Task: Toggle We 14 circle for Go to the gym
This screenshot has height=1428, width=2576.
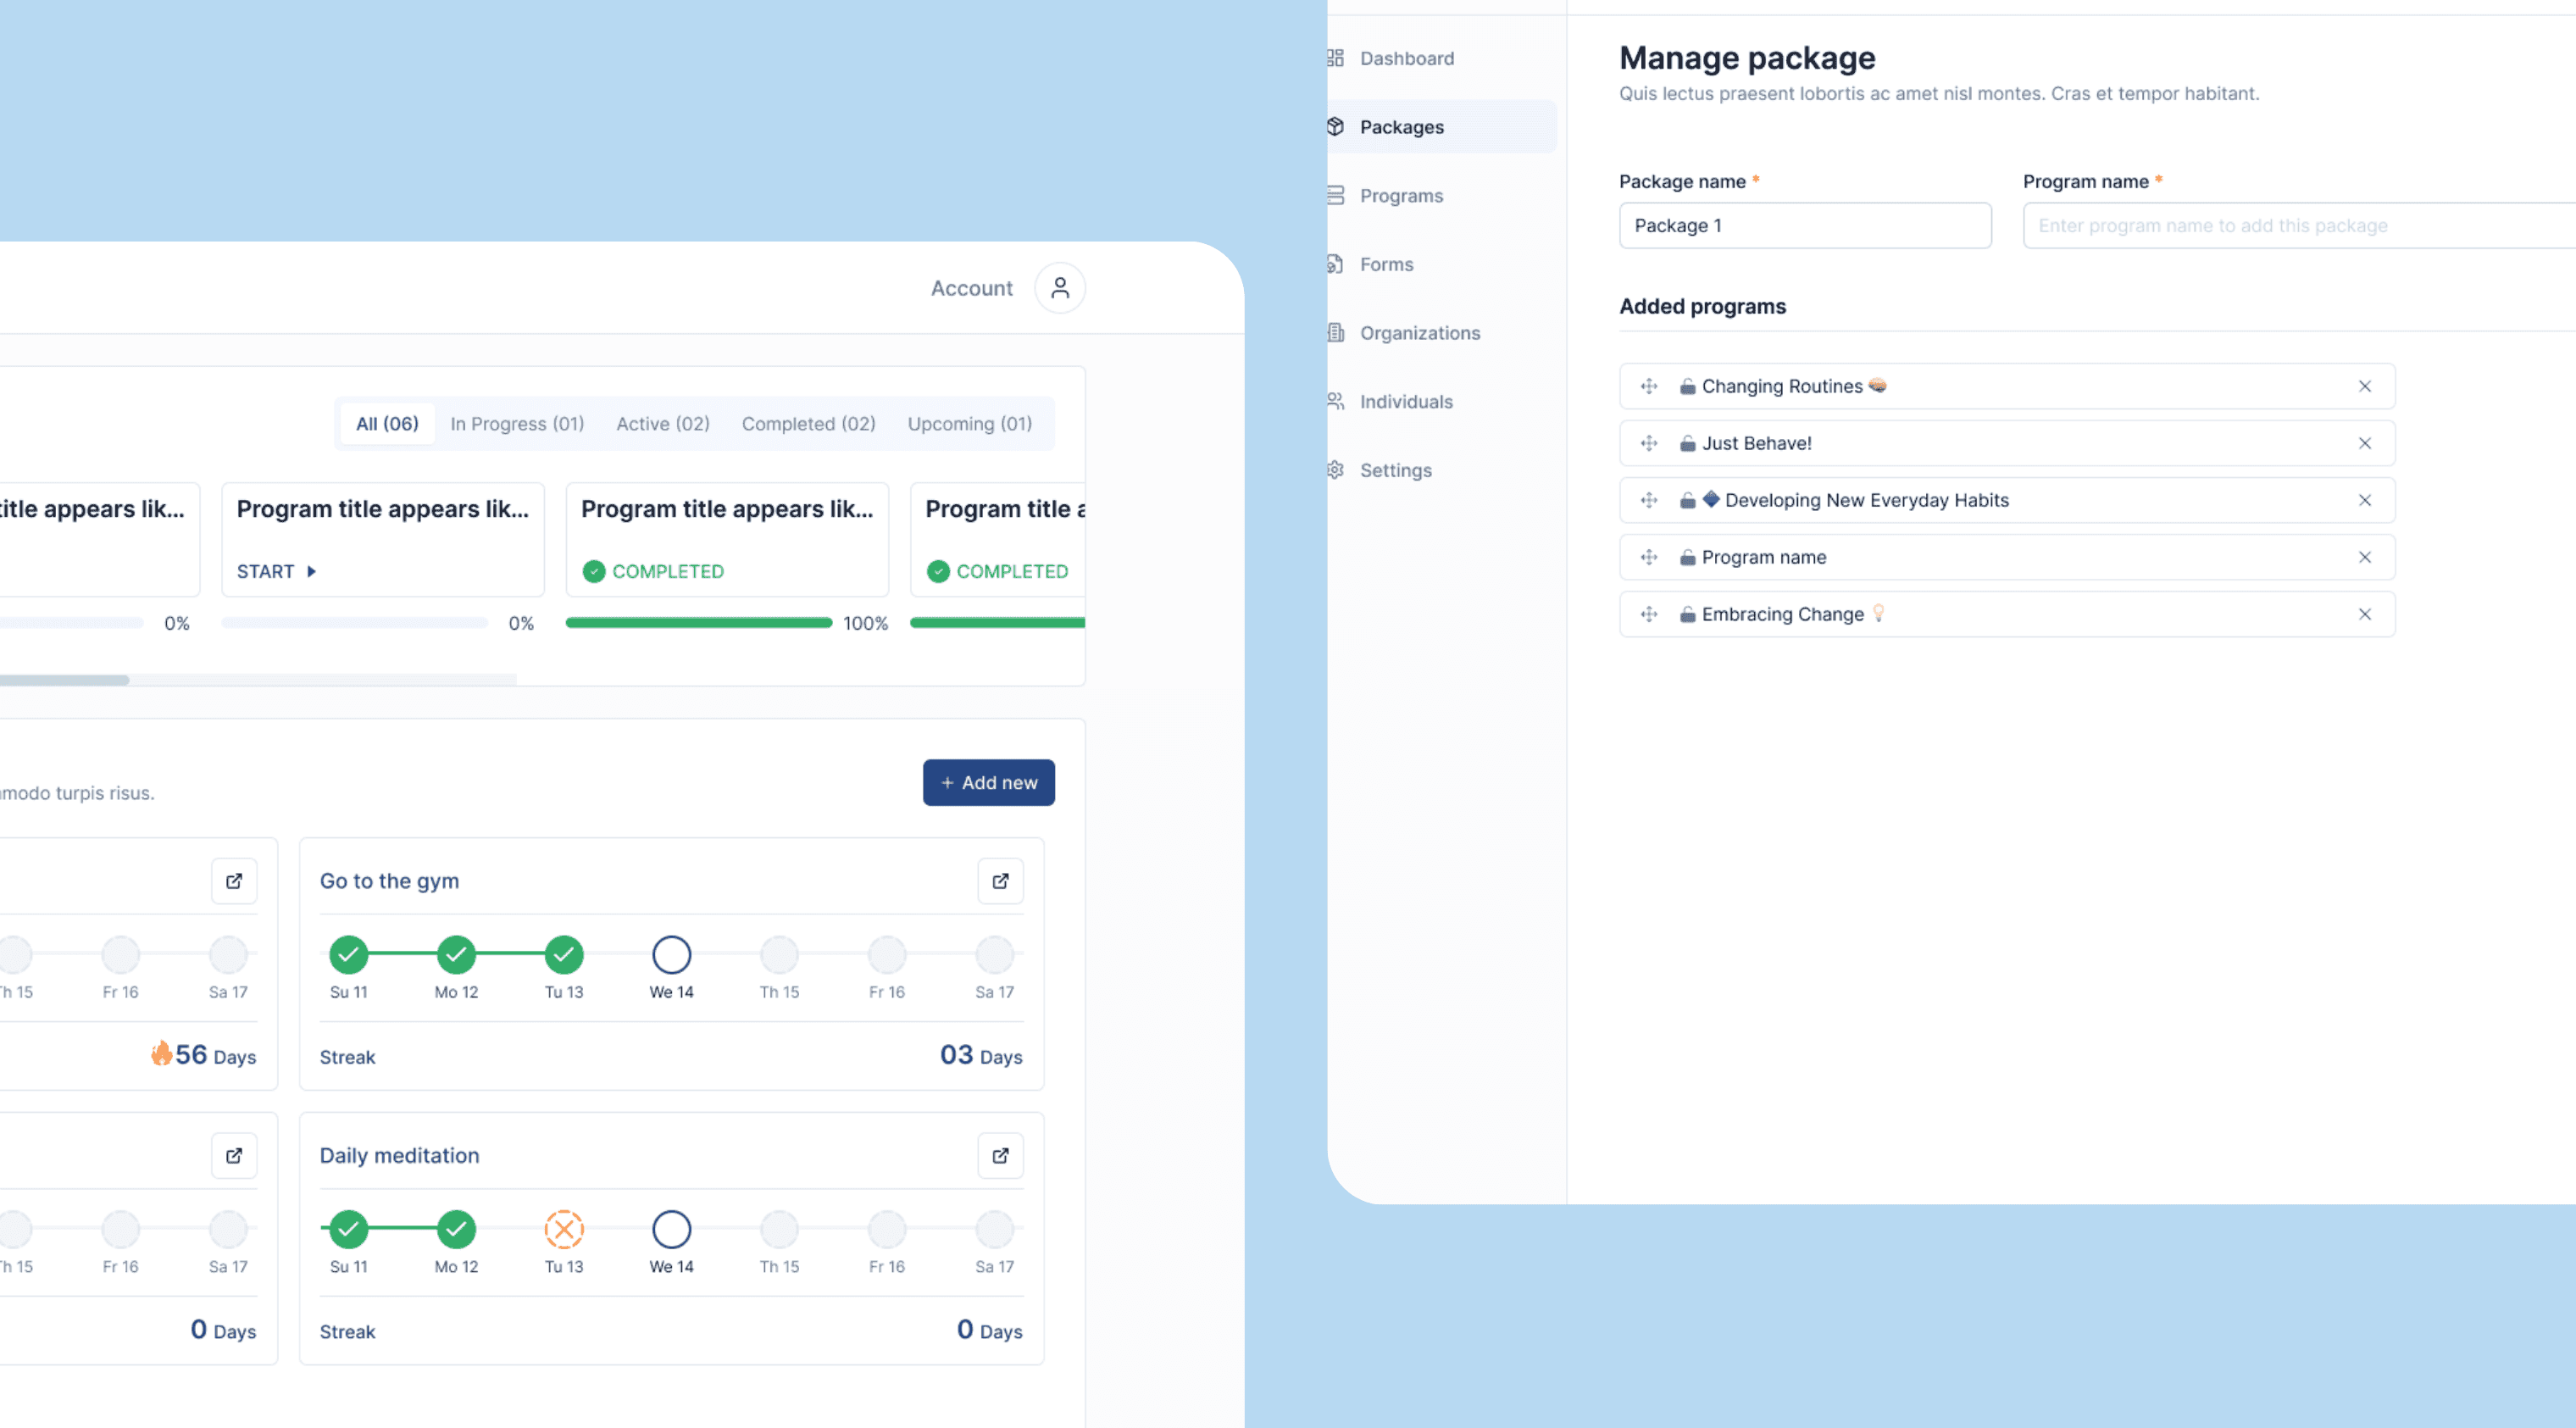Action: 671,954
